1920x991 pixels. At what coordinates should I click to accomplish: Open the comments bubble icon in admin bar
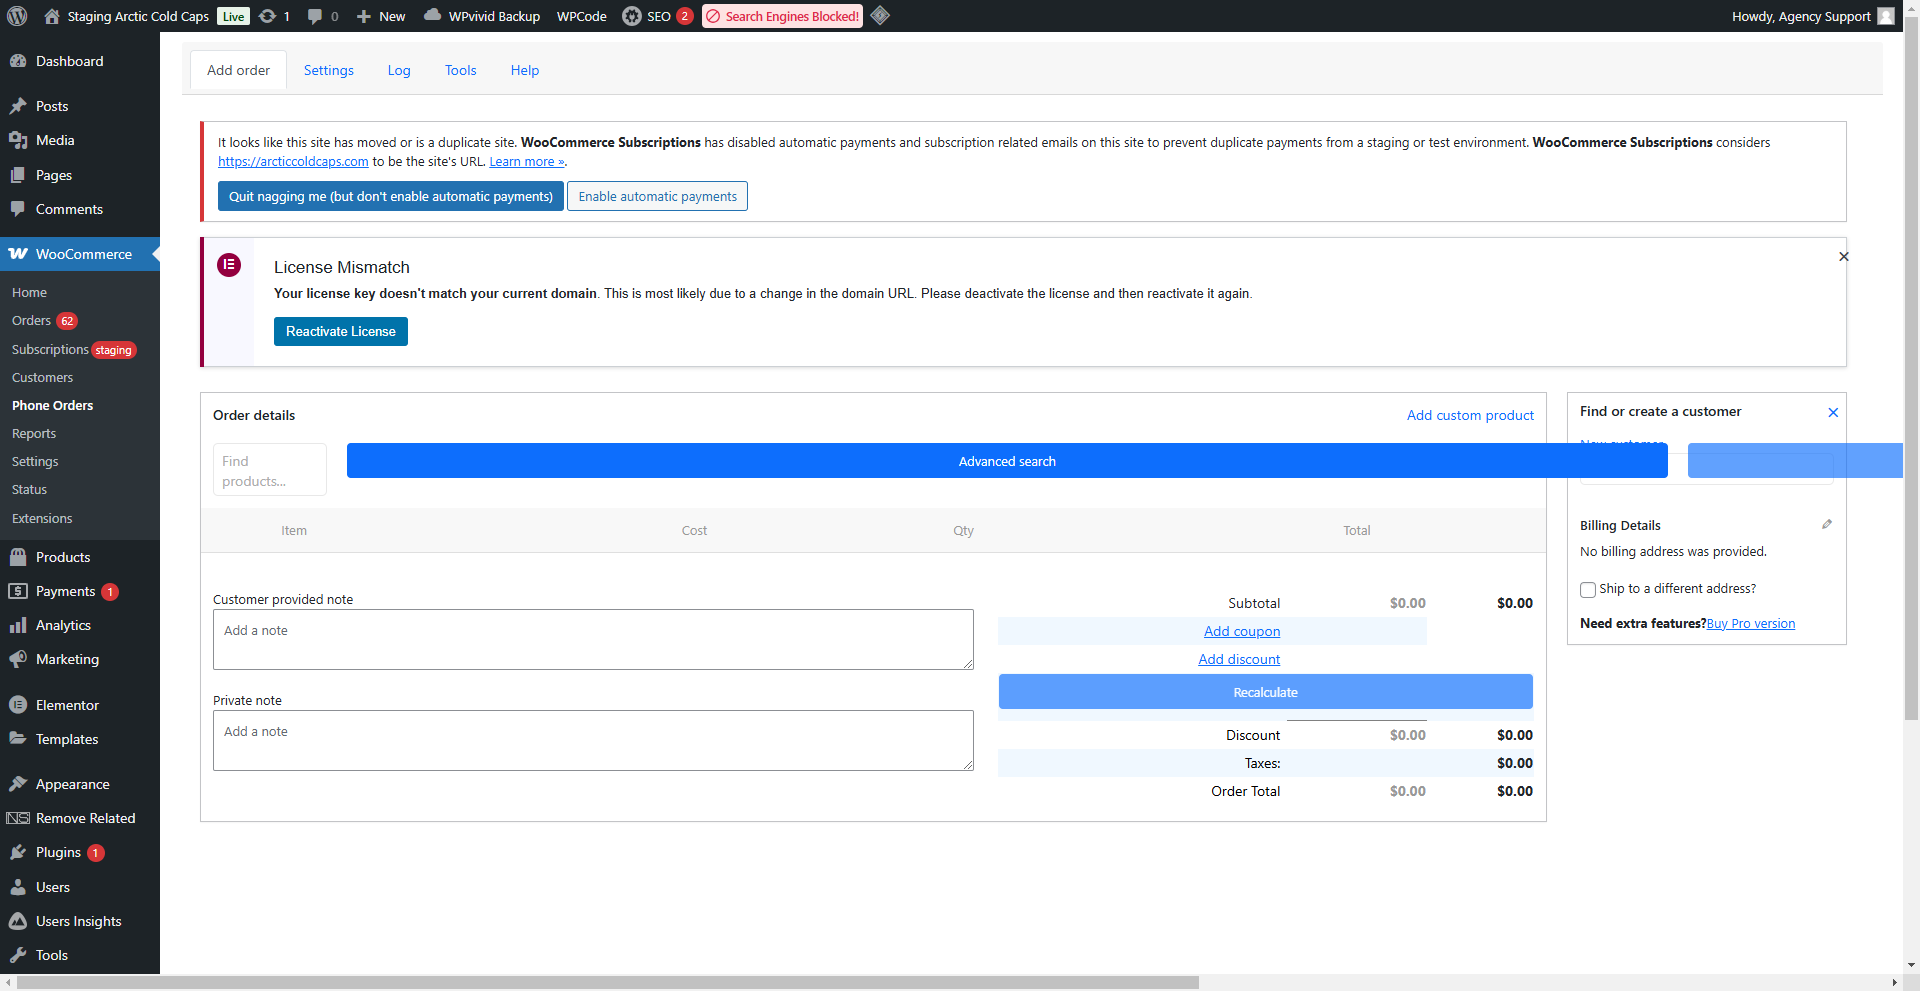click(316, 16)
